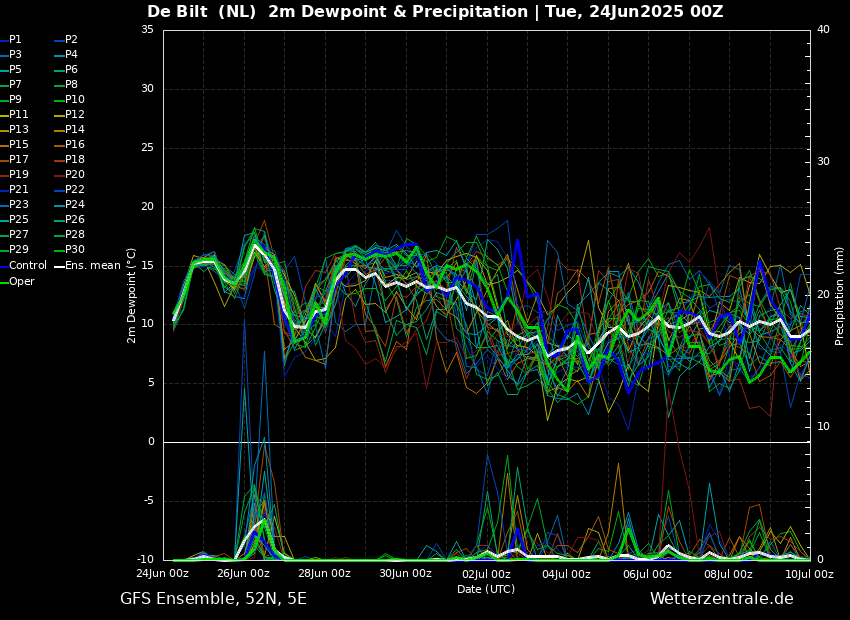
Task: Click the P1 legend entry
Action: tap(15, 40)
